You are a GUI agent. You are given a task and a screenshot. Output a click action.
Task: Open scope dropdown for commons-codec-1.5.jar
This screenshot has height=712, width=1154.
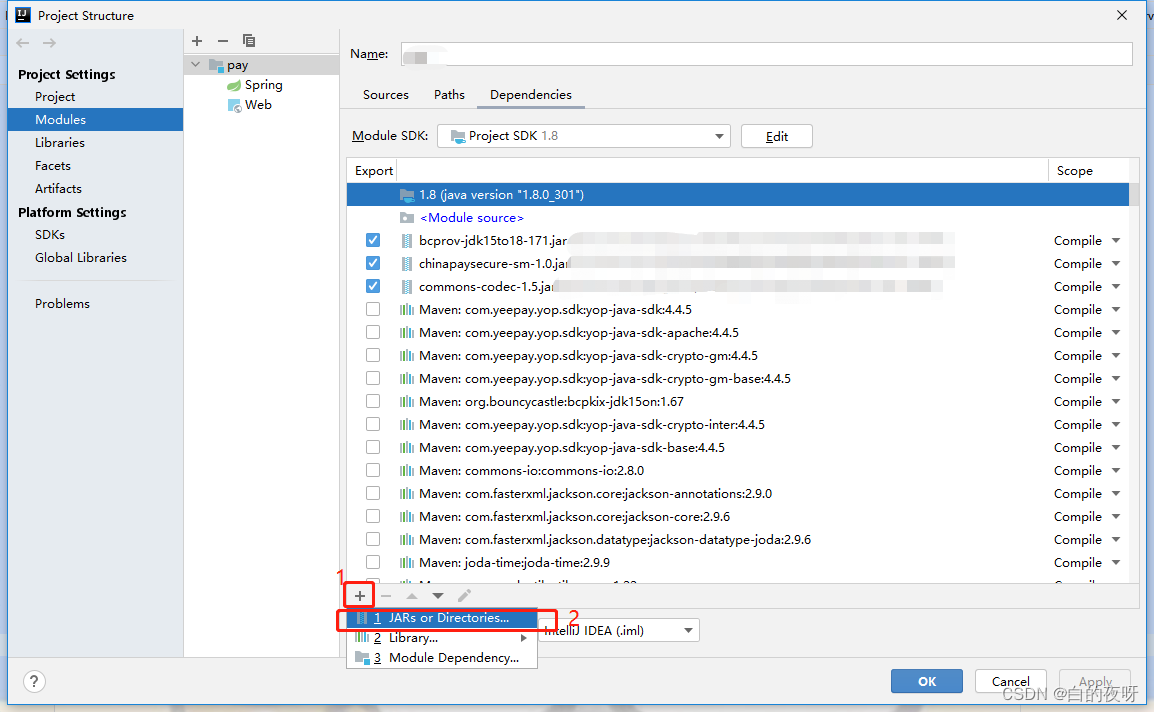1116,286
